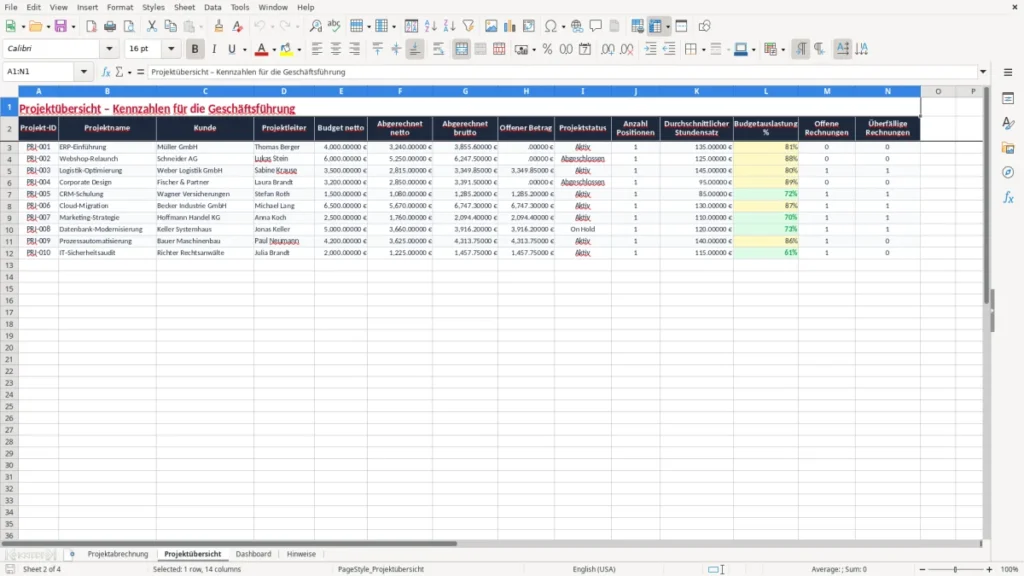Click the Copy icon

click(170, 26)
